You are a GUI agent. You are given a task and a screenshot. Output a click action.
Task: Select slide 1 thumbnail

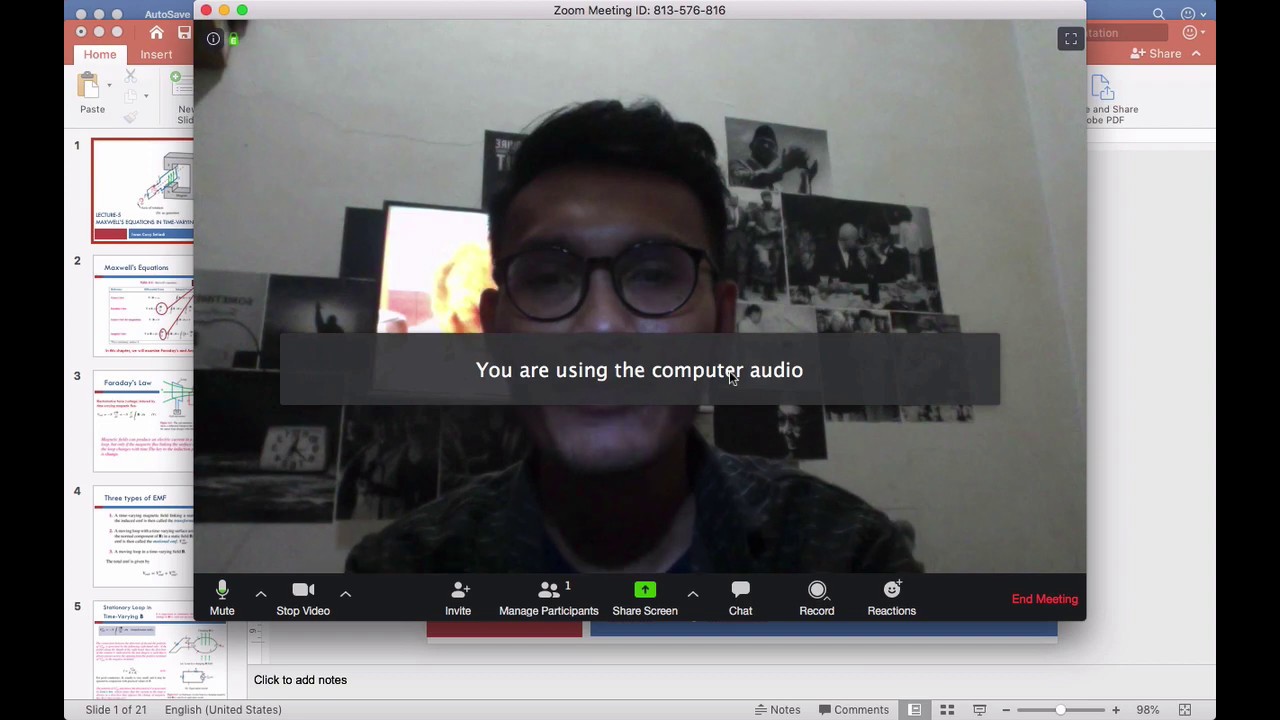(142, 190)
